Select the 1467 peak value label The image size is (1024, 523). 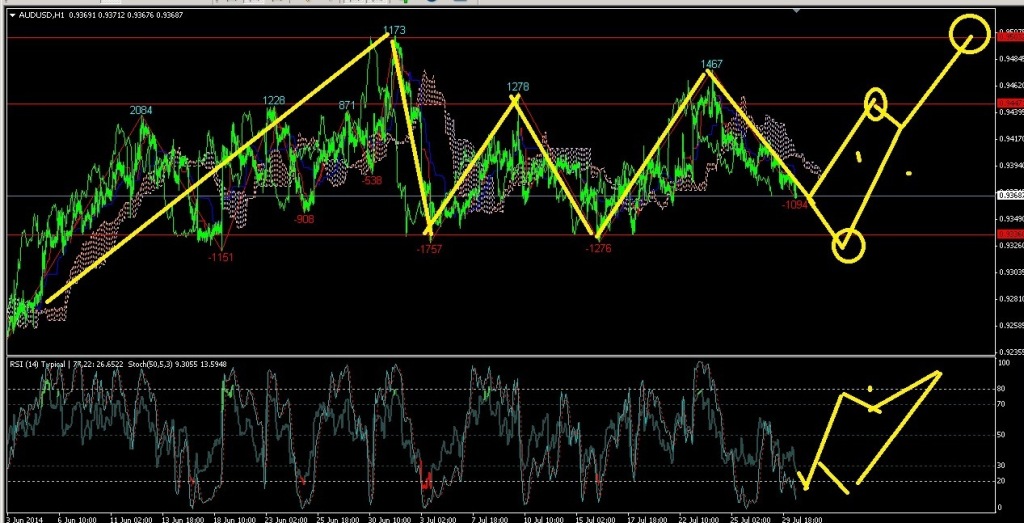(x=710, y=64)
